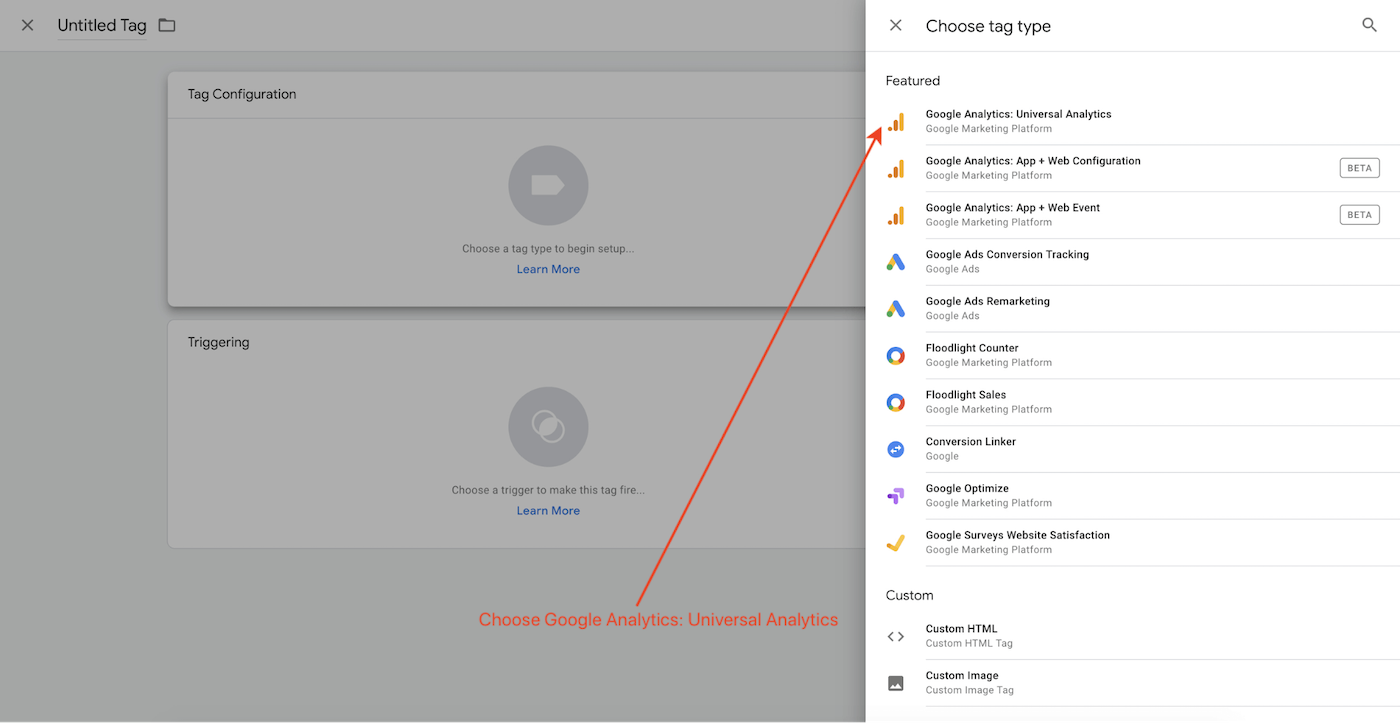Click the Google Optimize icon

click(896, 496)
